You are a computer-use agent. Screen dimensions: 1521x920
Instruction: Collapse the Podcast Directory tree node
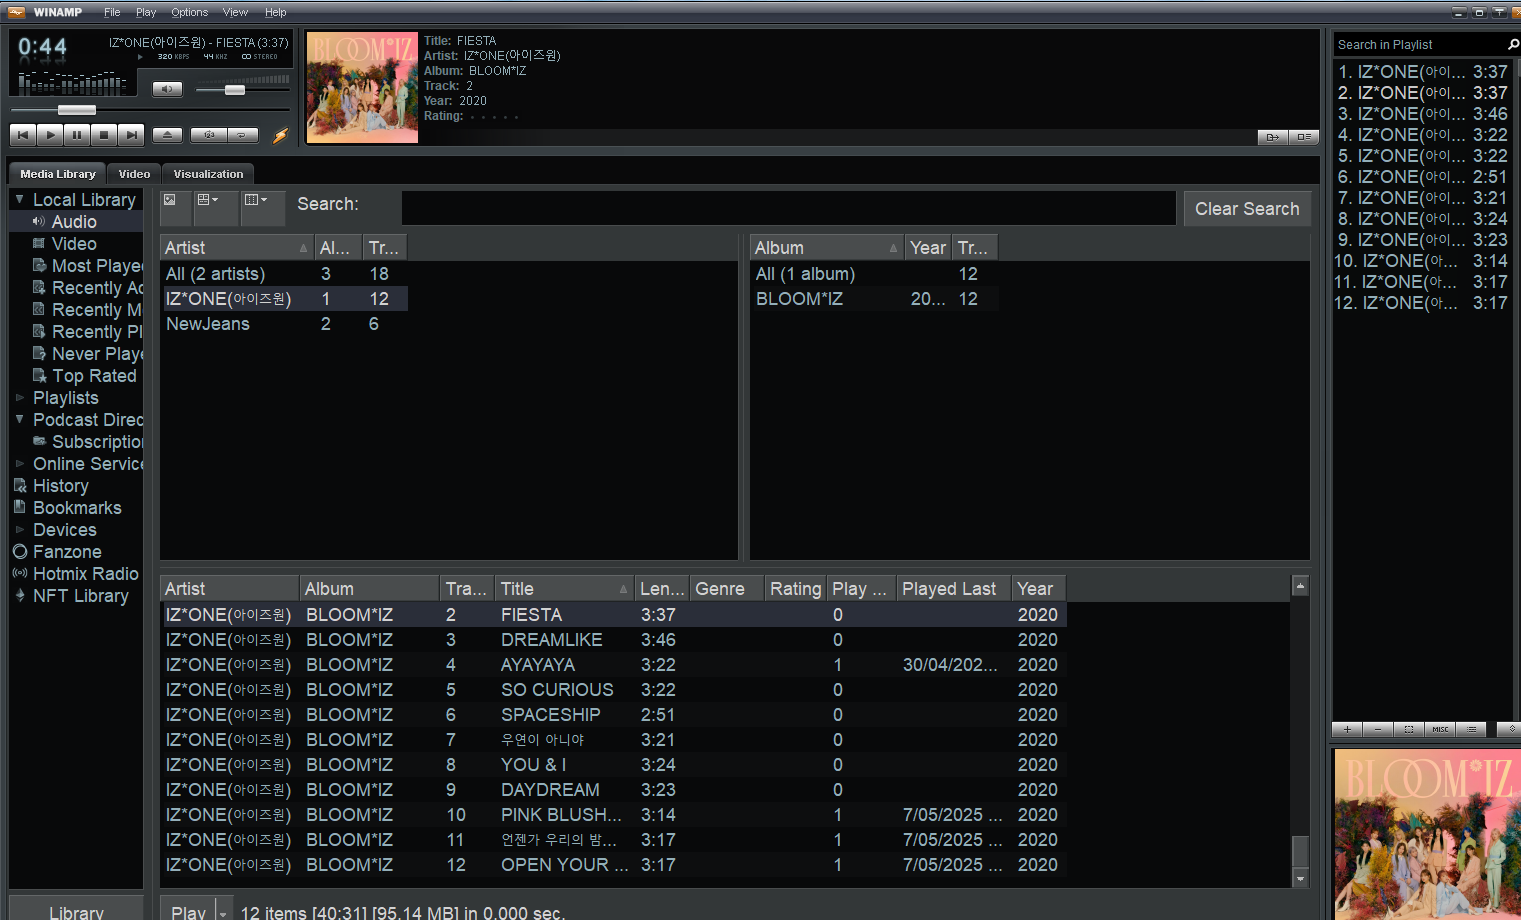click(19, 419)
